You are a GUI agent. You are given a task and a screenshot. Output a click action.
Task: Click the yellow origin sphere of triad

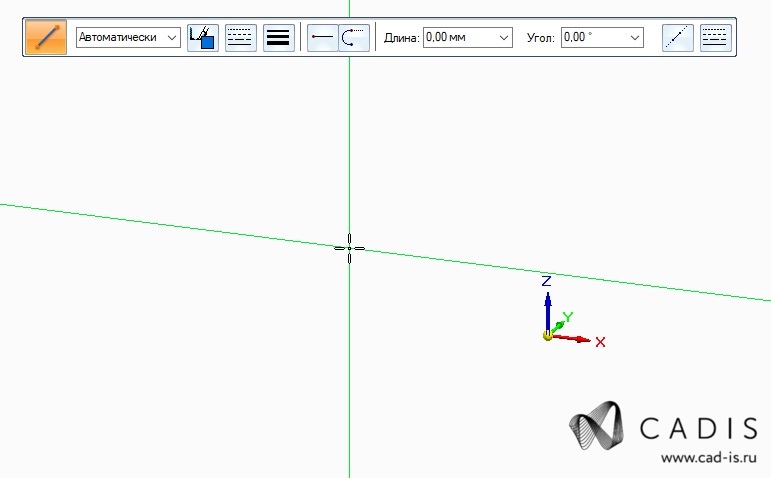coord(547,336)
